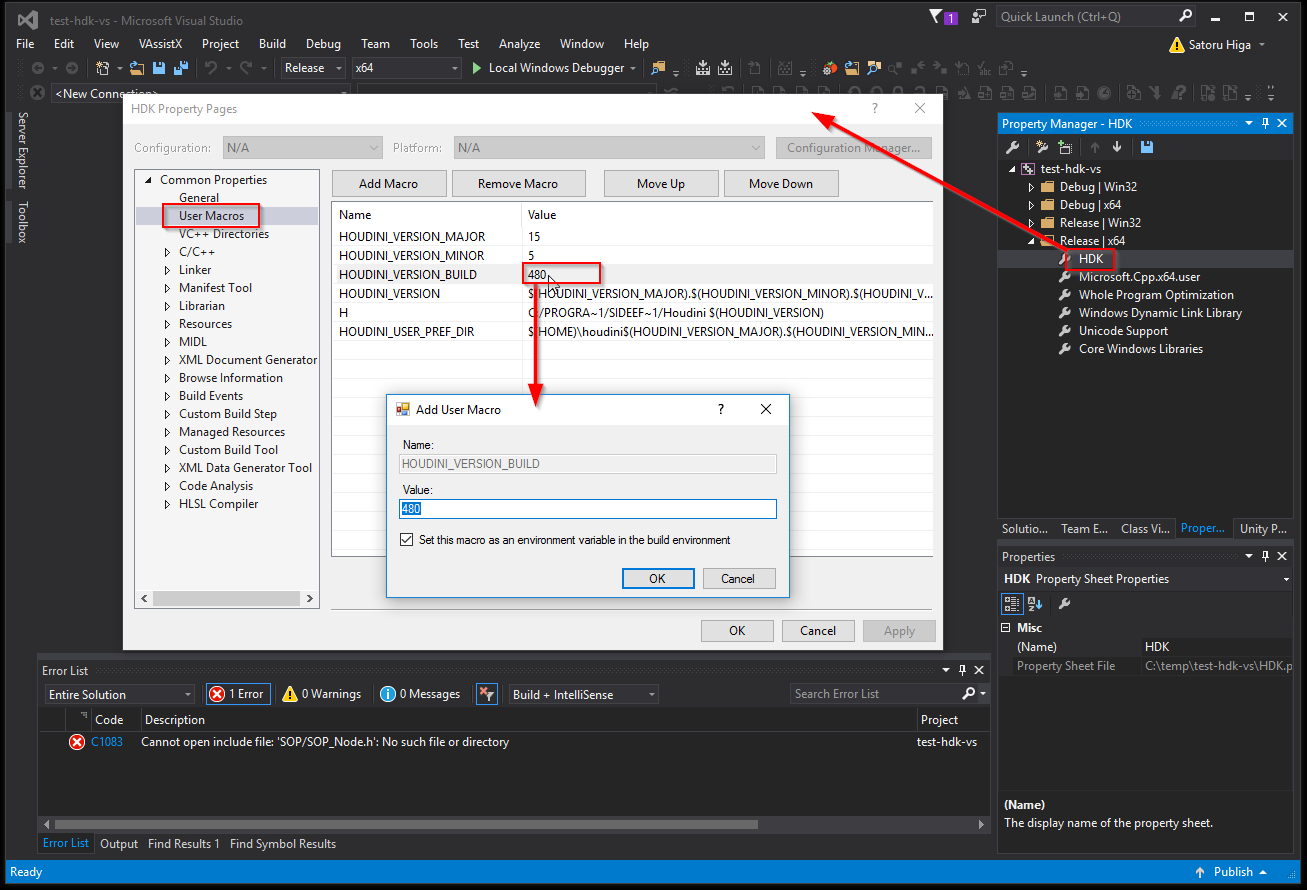This screenshot has height=890, width=1307.
Task: Click the Move Down button in HDK Property Pages
Action: click(781, 184)
